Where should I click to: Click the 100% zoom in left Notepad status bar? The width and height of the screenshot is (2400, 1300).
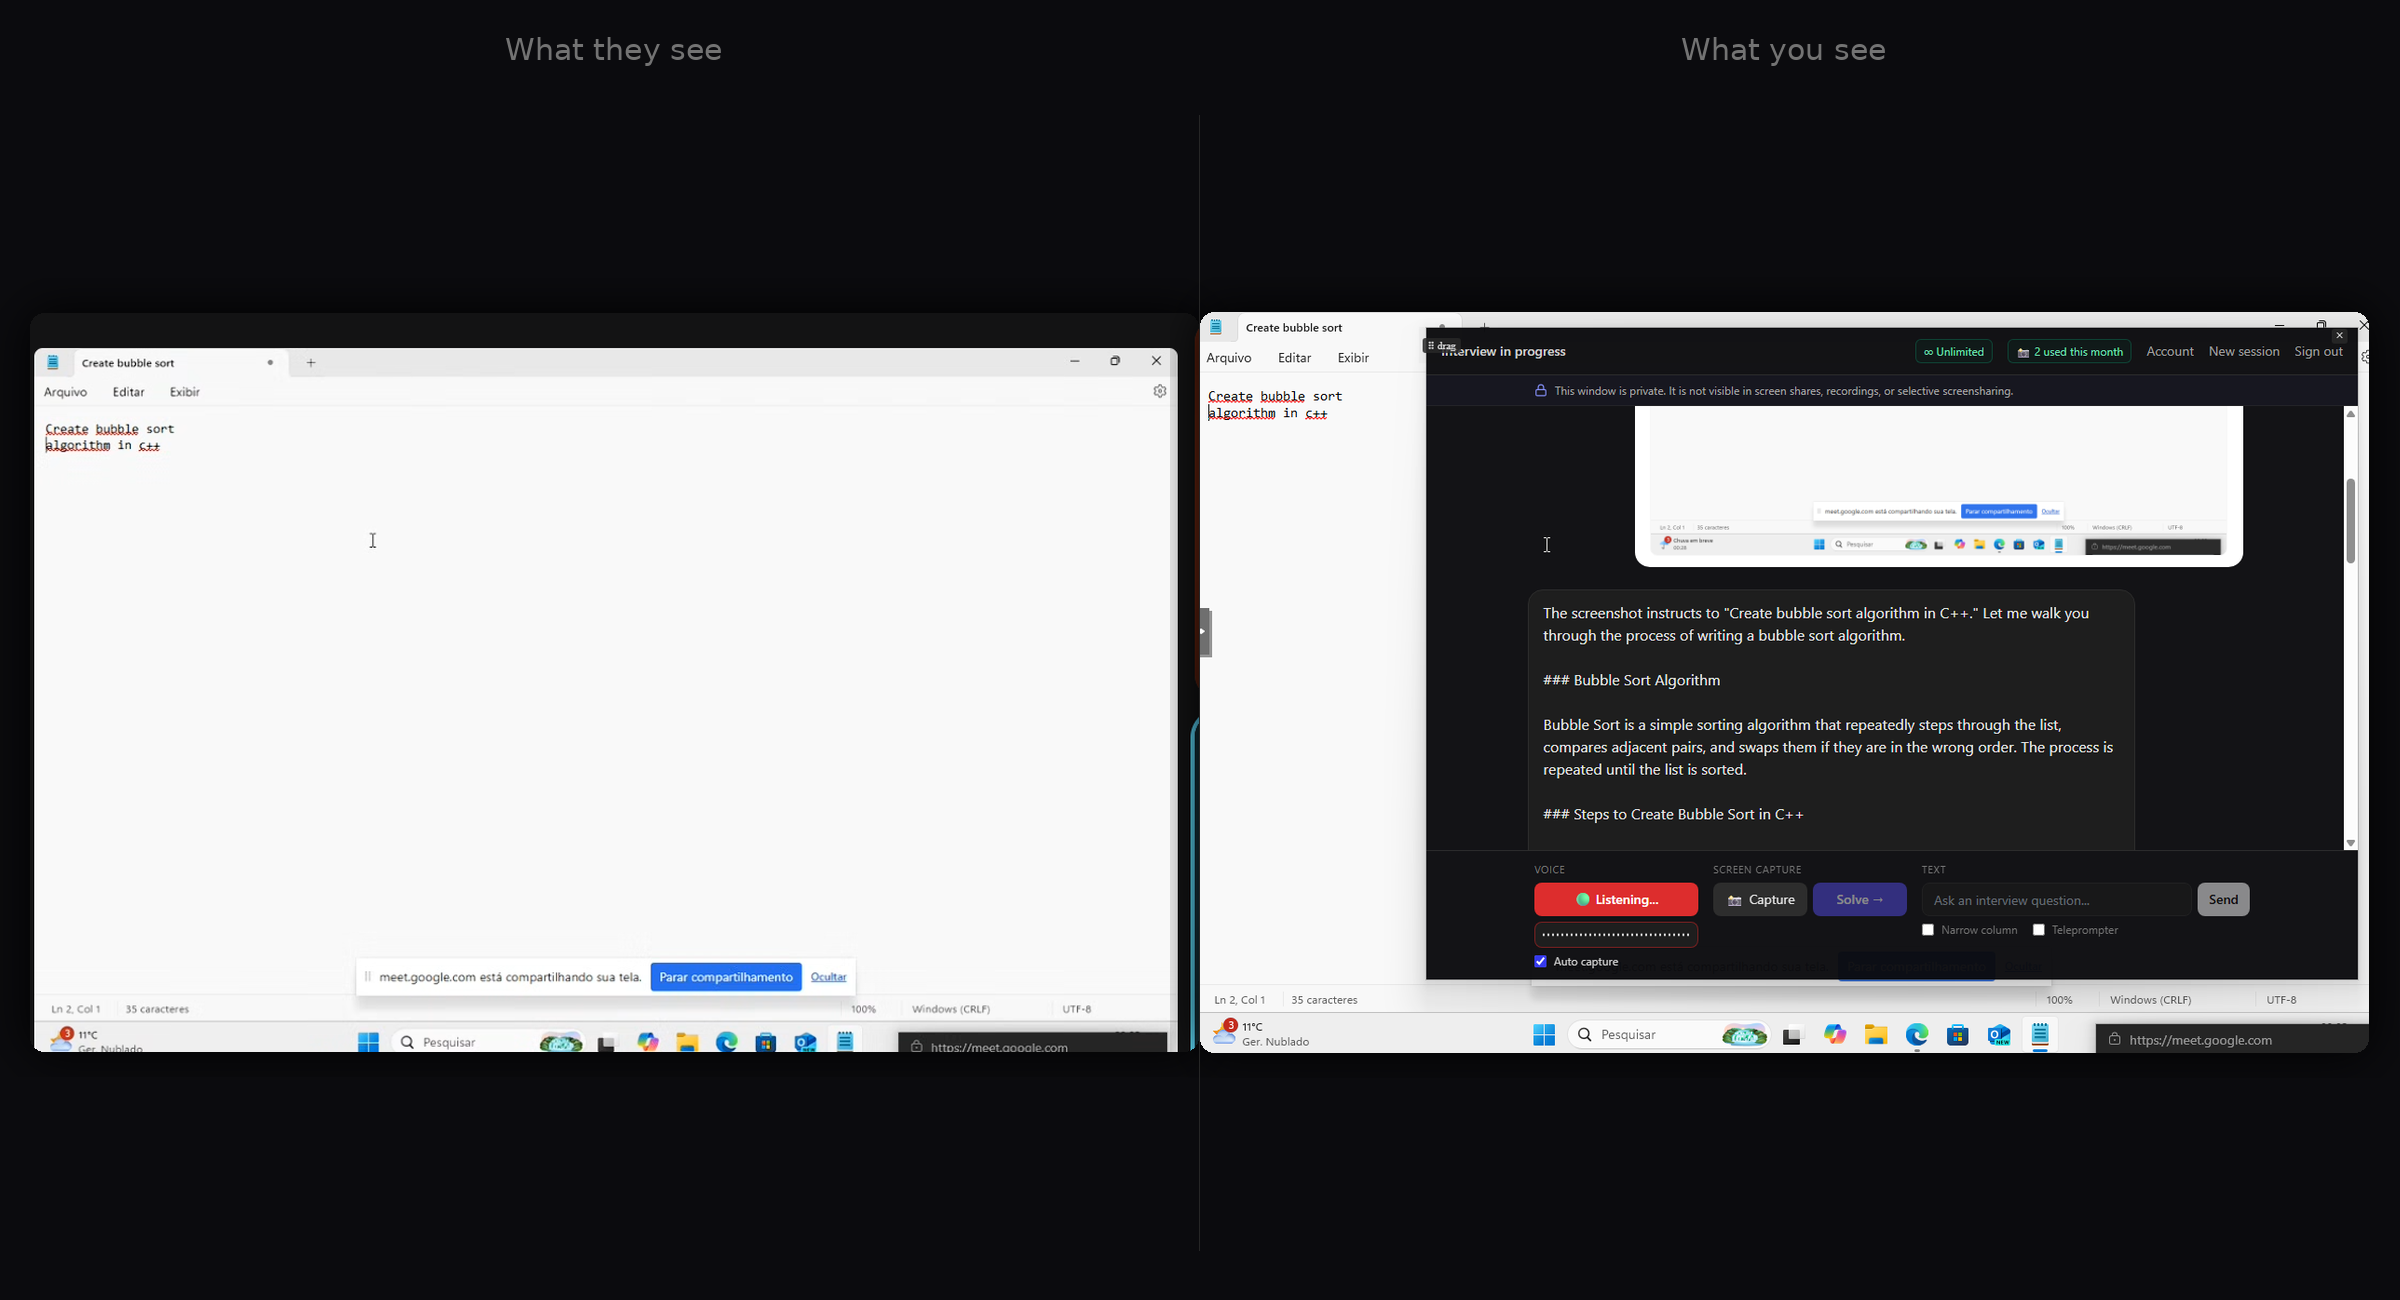click(x=863, y=1009)
